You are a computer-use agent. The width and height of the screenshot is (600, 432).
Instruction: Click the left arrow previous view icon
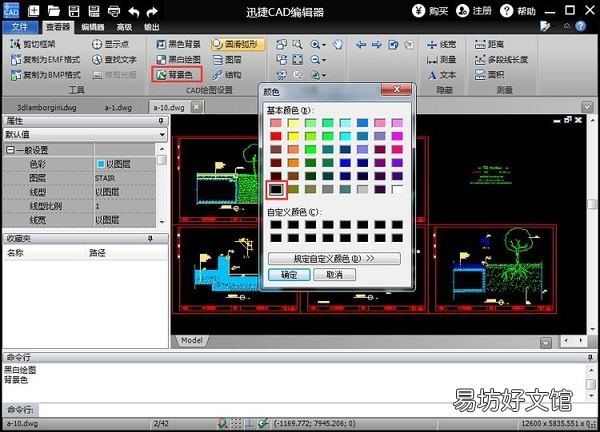[x=360, y=45]
